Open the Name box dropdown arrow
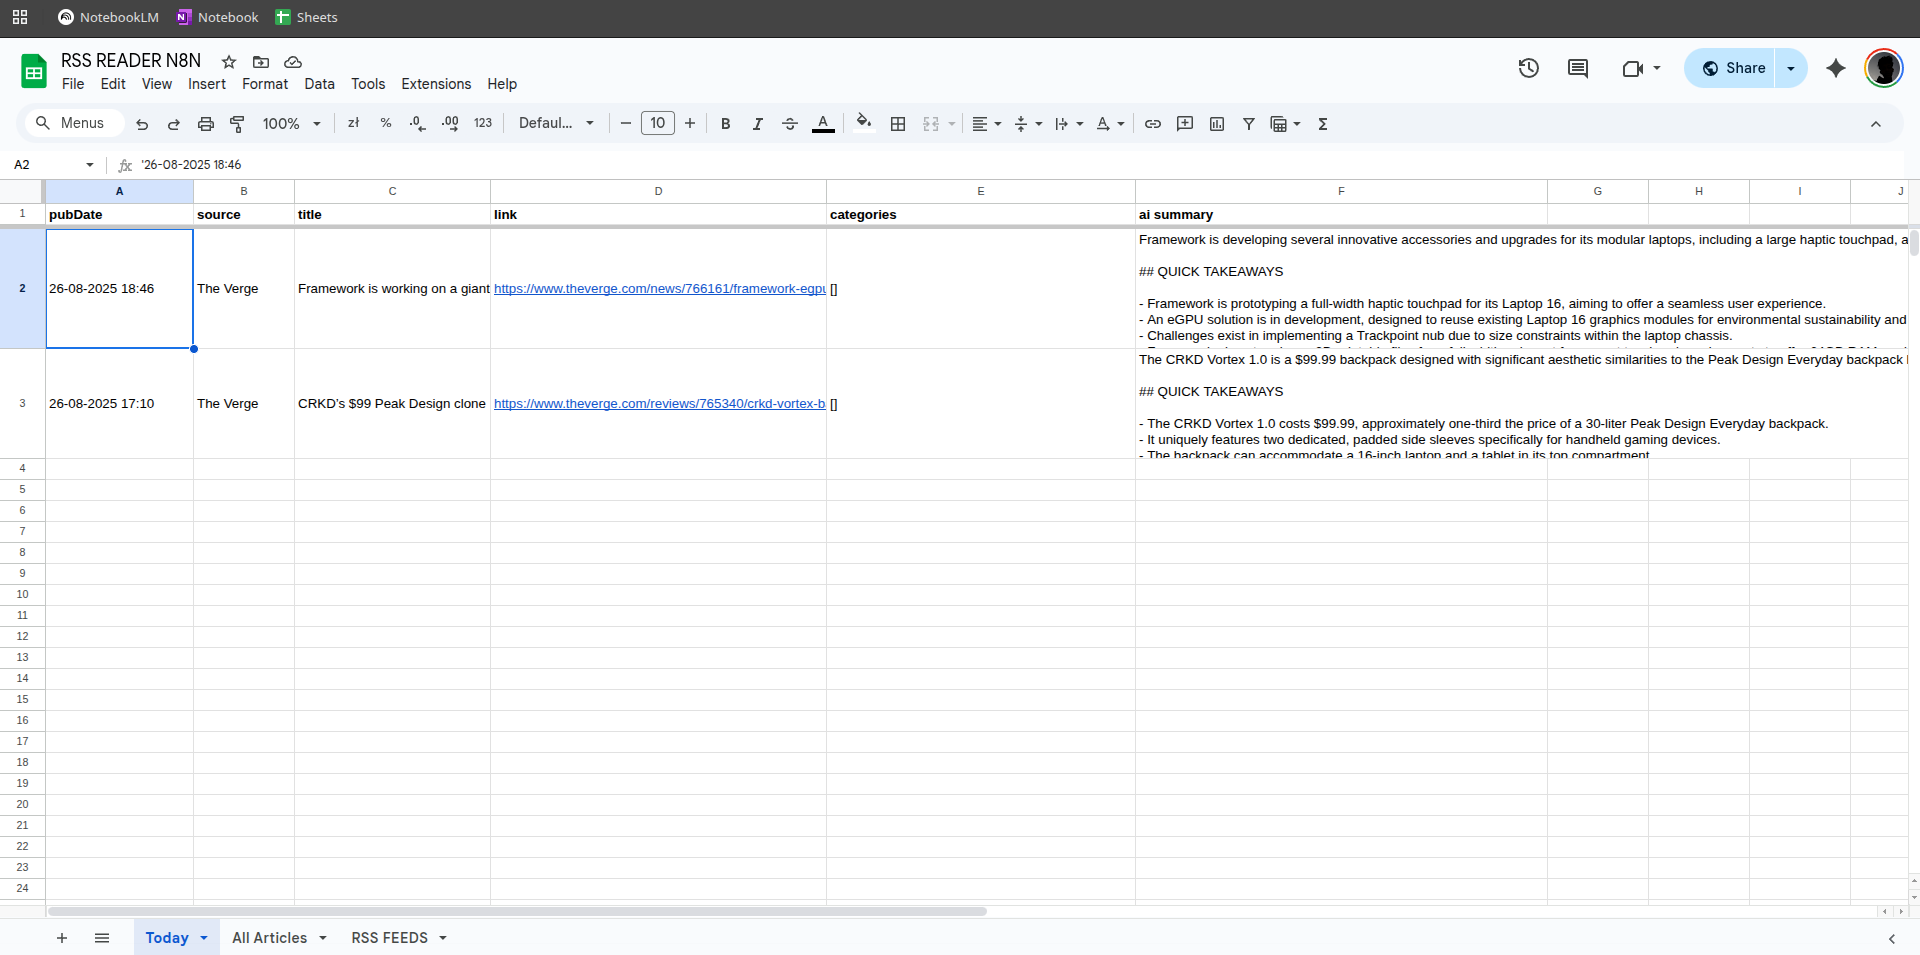 click(90, 165)
